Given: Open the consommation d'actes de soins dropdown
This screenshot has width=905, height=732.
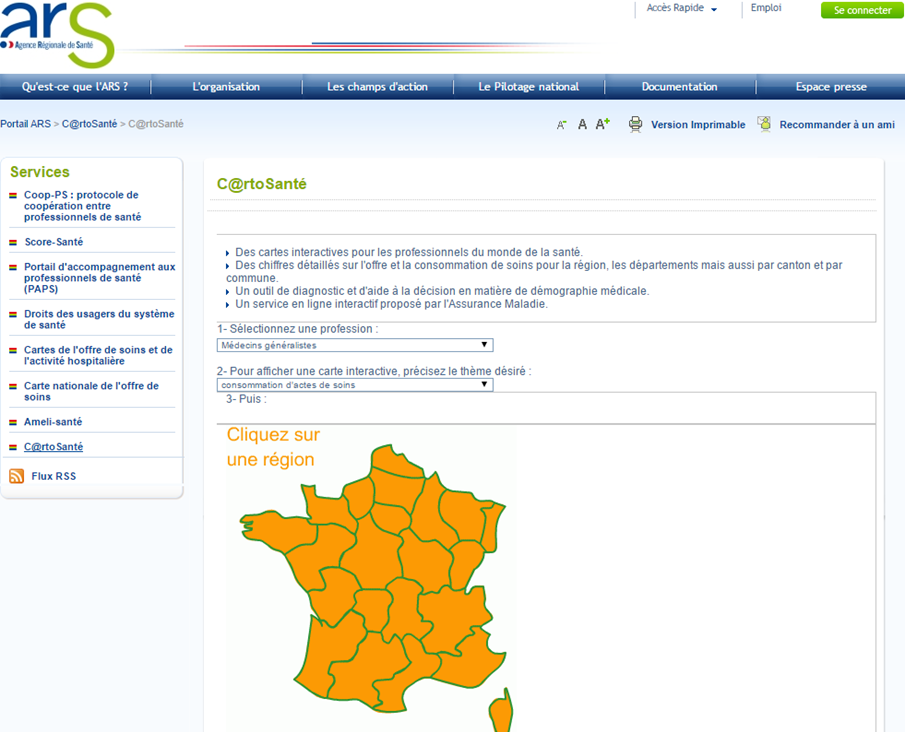Looking at the screenshot, I should pyautogui.click(x=355, y=385).
